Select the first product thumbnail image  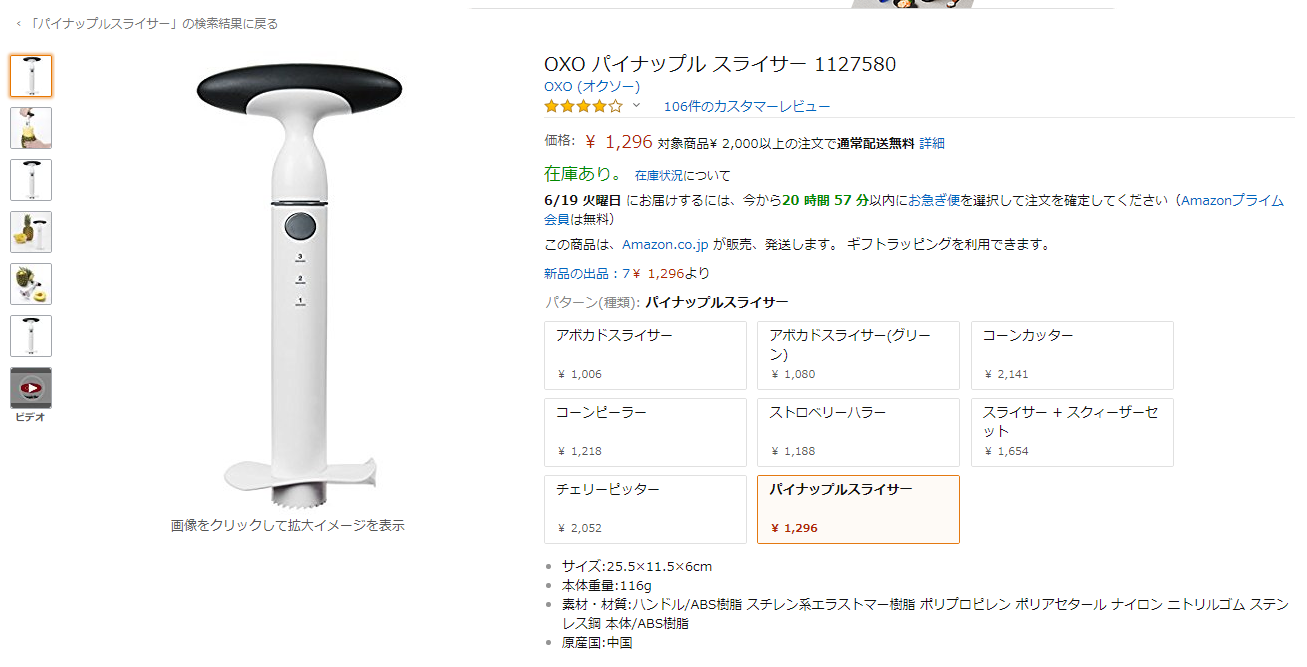31,76
